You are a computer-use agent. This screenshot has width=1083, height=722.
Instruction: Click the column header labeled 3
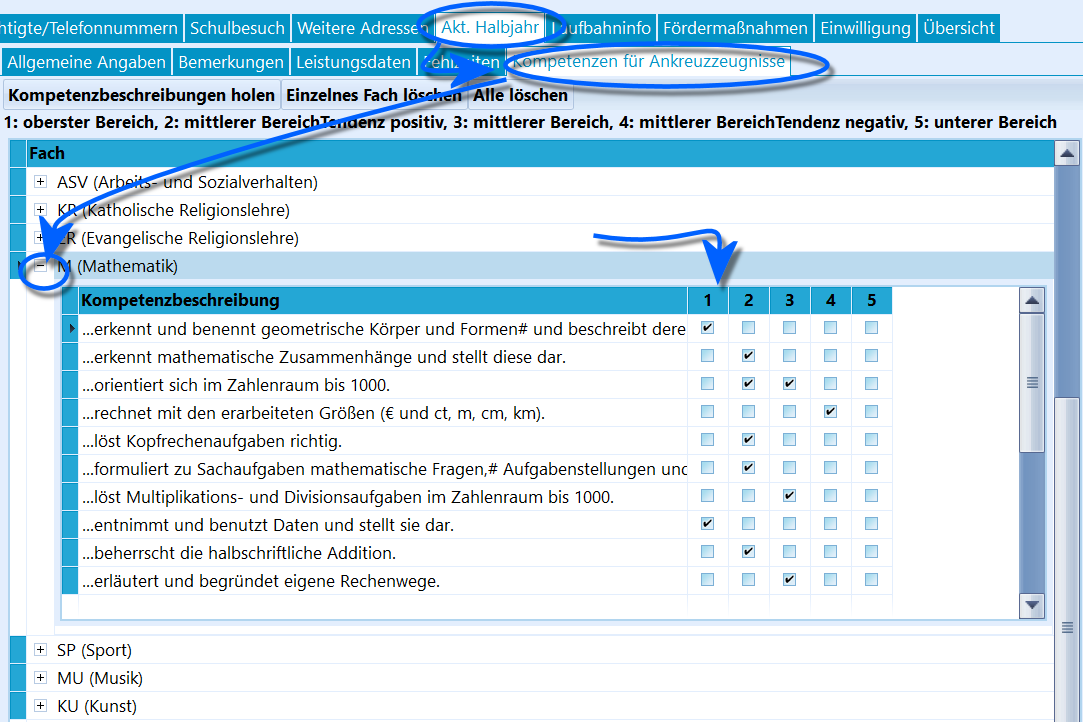click(789, 301)
